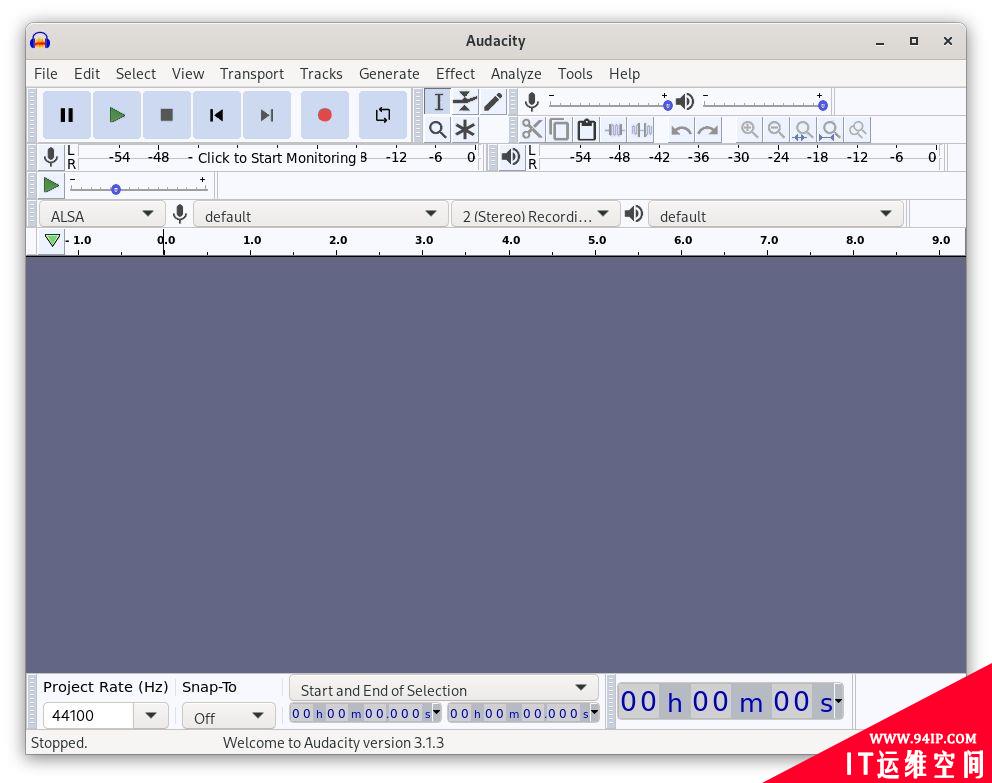Stop playback with the Stop button
Screen dimensions: 992x783
167,115
